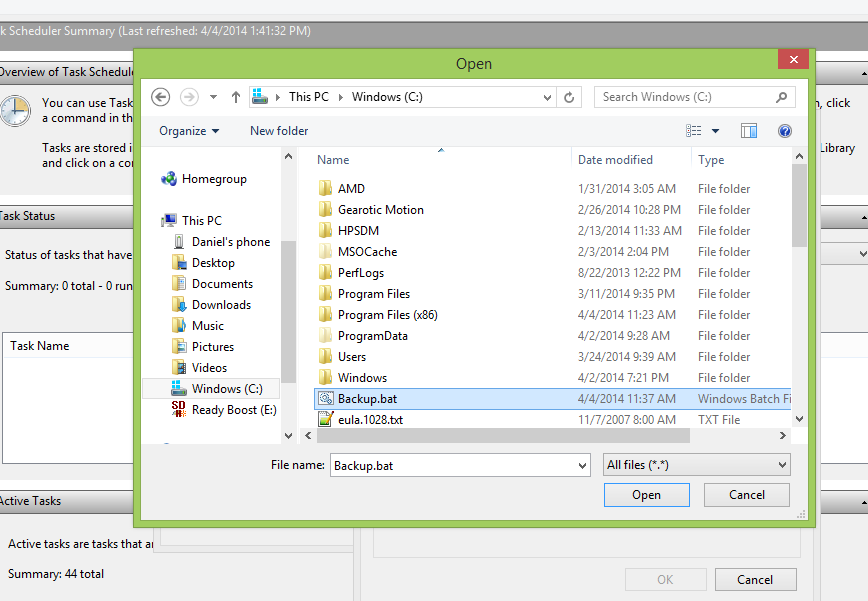Click the Help question mark icon
This screenshot has width=868, height=601.
pos(785,131)
